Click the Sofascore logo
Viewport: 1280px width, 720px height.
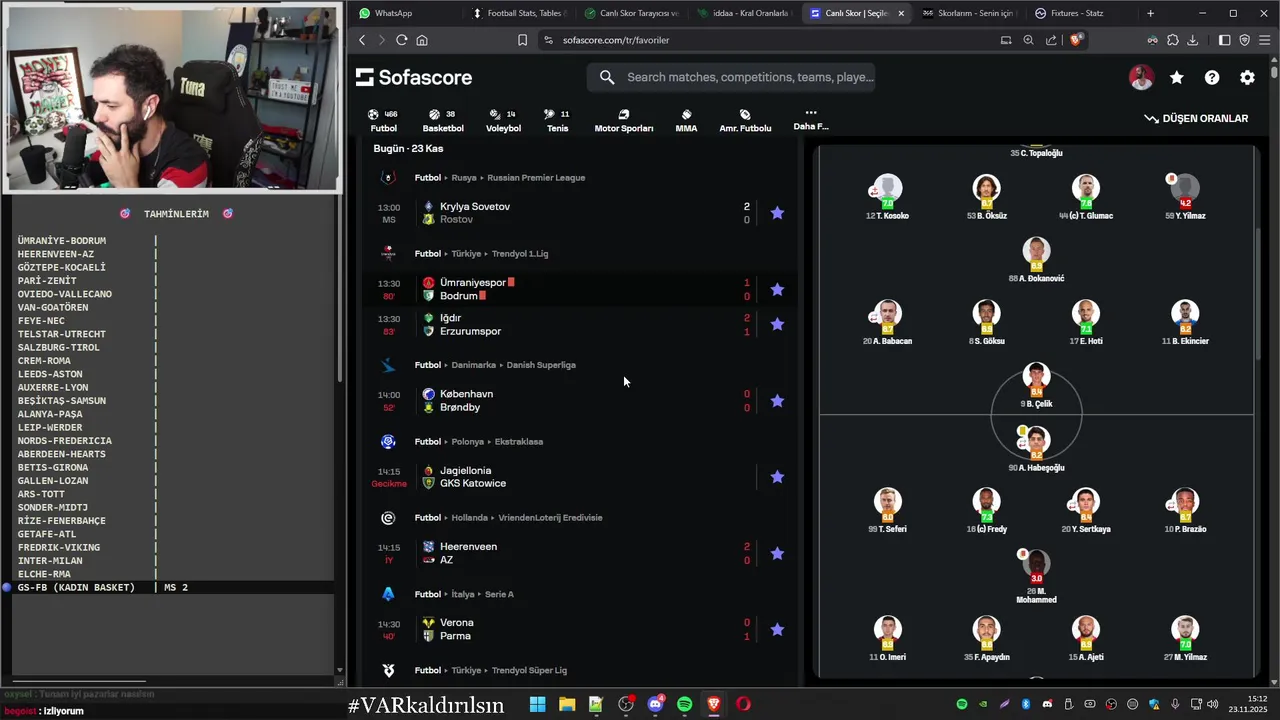(414, 77)
